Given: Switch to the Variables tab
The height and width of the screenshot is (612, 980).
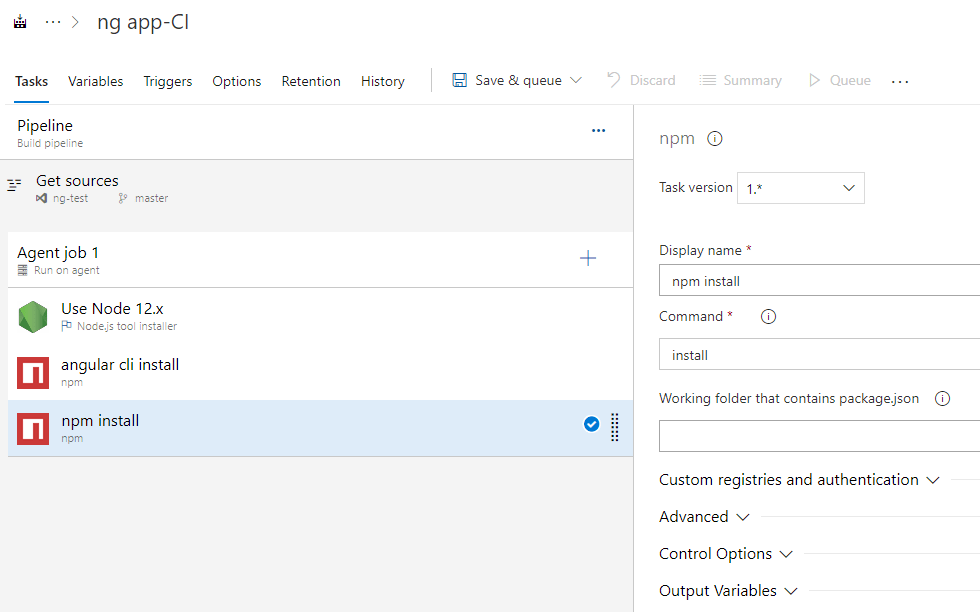Looking at the screenshot, I should click(95, 81).
